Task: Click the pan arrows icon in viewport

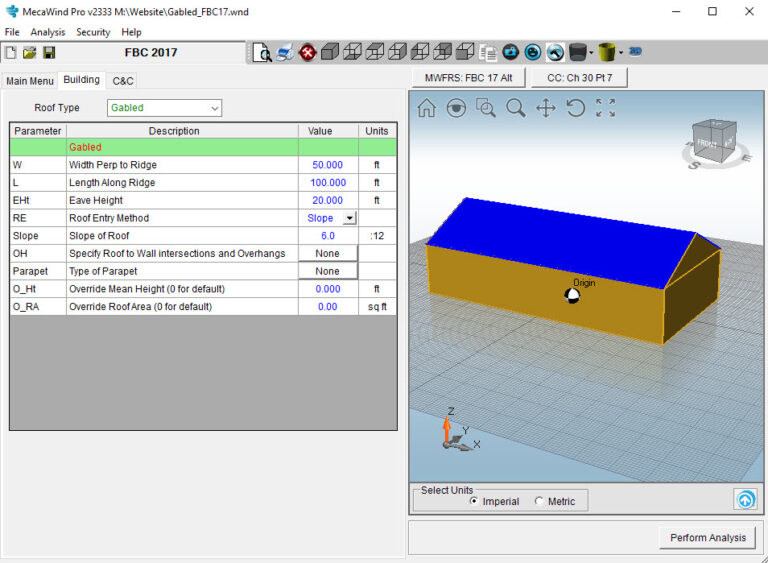Action: (546, 108)
